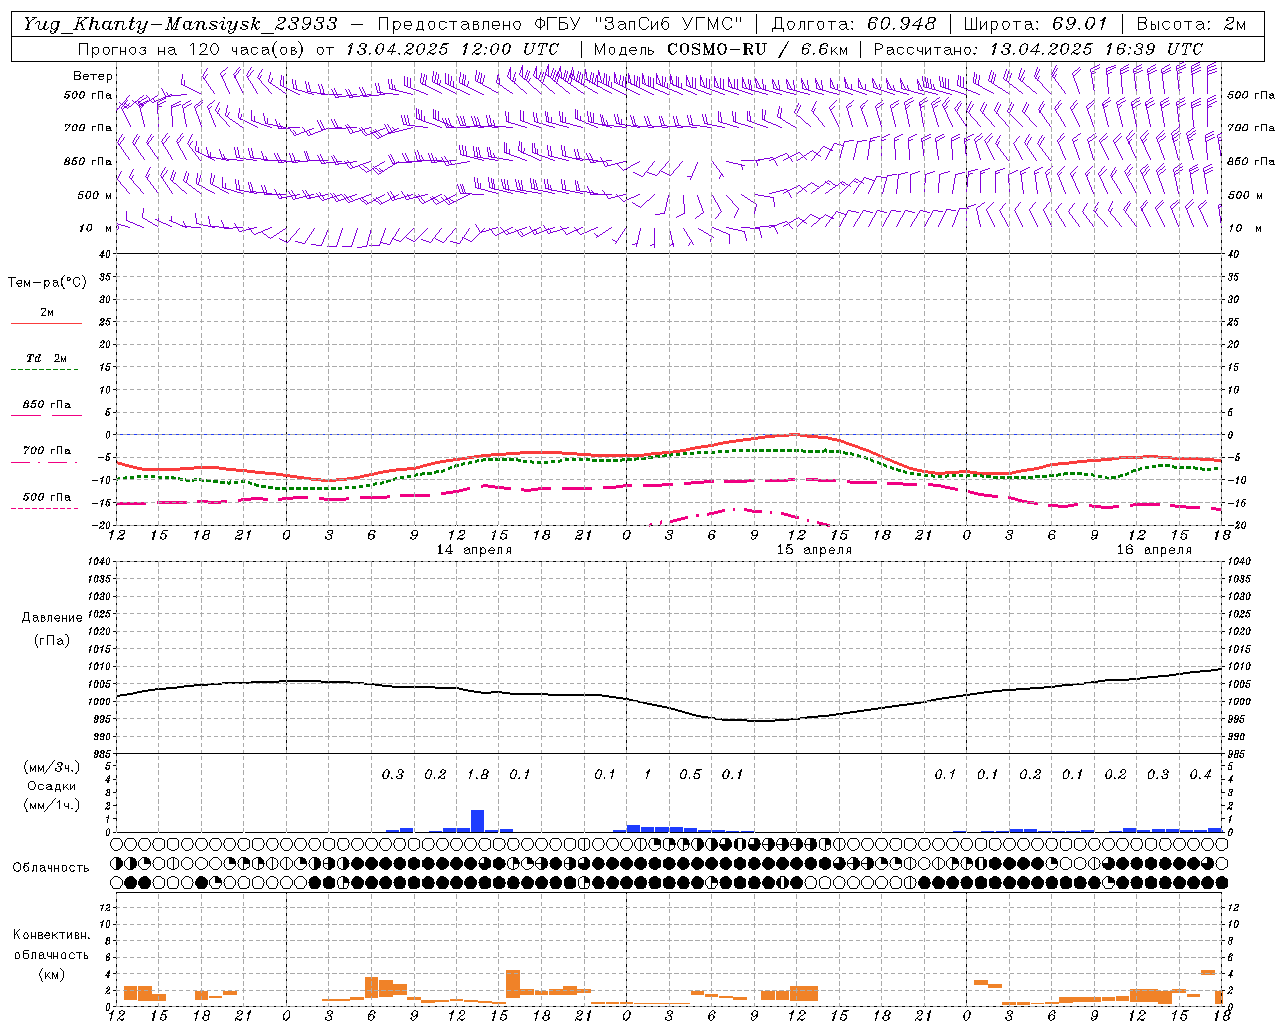Click '700 гПа' in the temperature legend
1280x1024 pixels.
tap(47, 450)
